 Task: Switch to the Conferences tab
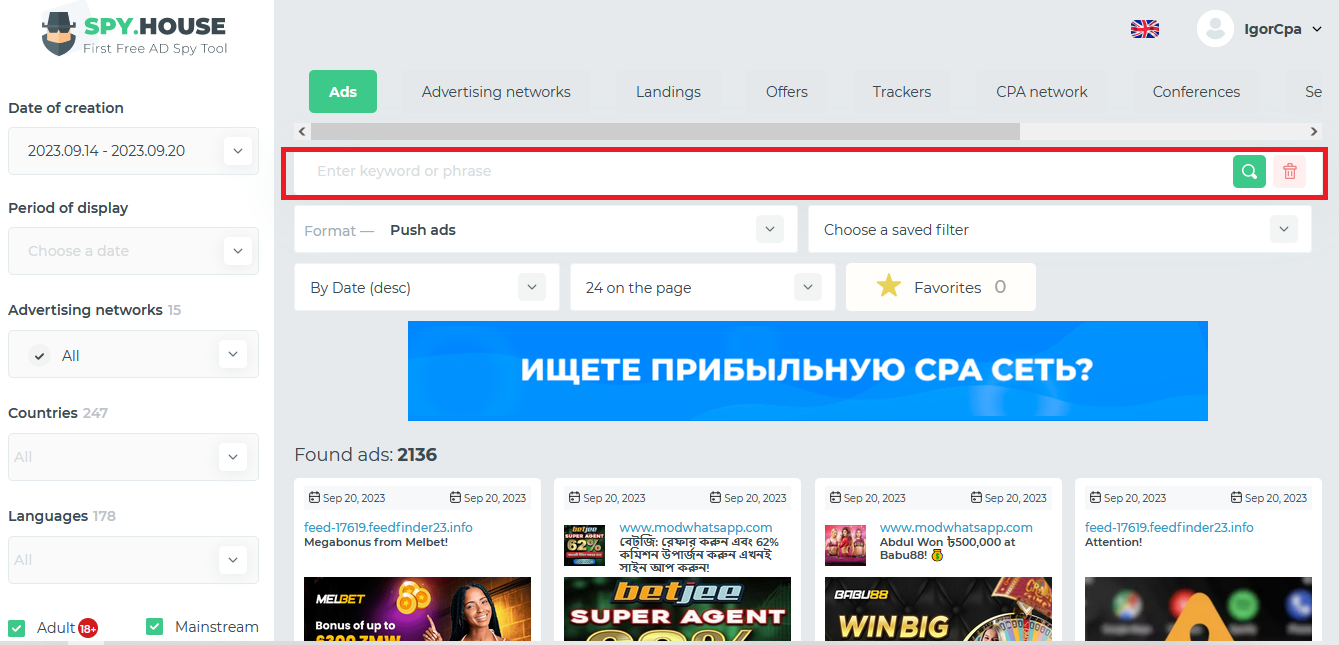(x=1196, y=91)
